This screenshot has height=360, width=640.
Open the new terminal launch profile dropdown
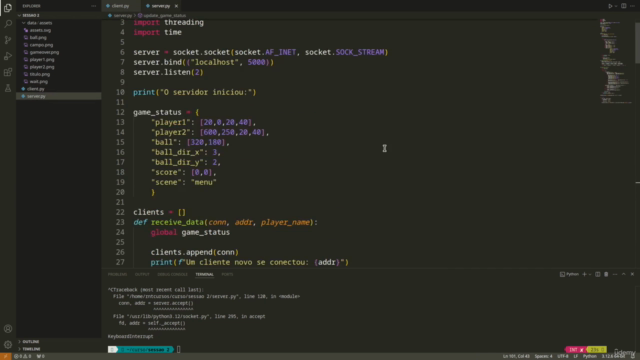590,274
